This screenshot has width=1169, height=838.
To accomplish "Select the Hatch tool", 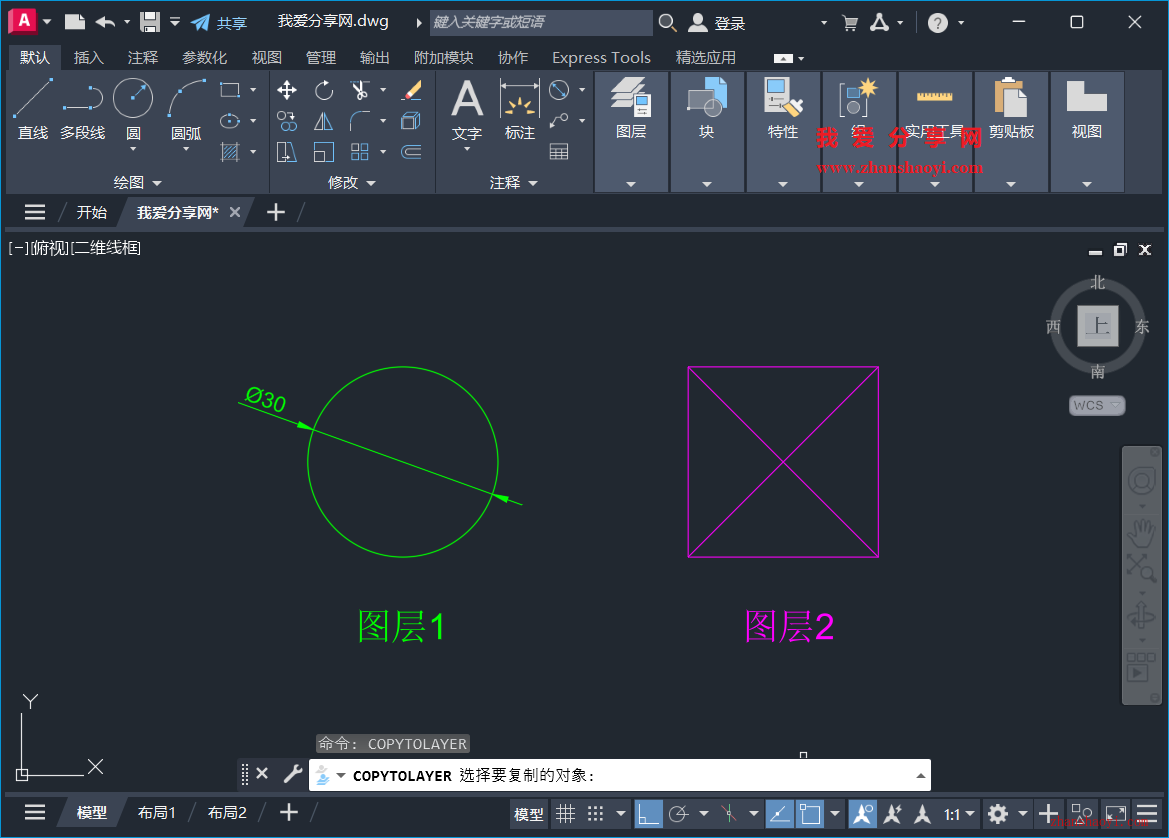I will click(x=230, y=152).
